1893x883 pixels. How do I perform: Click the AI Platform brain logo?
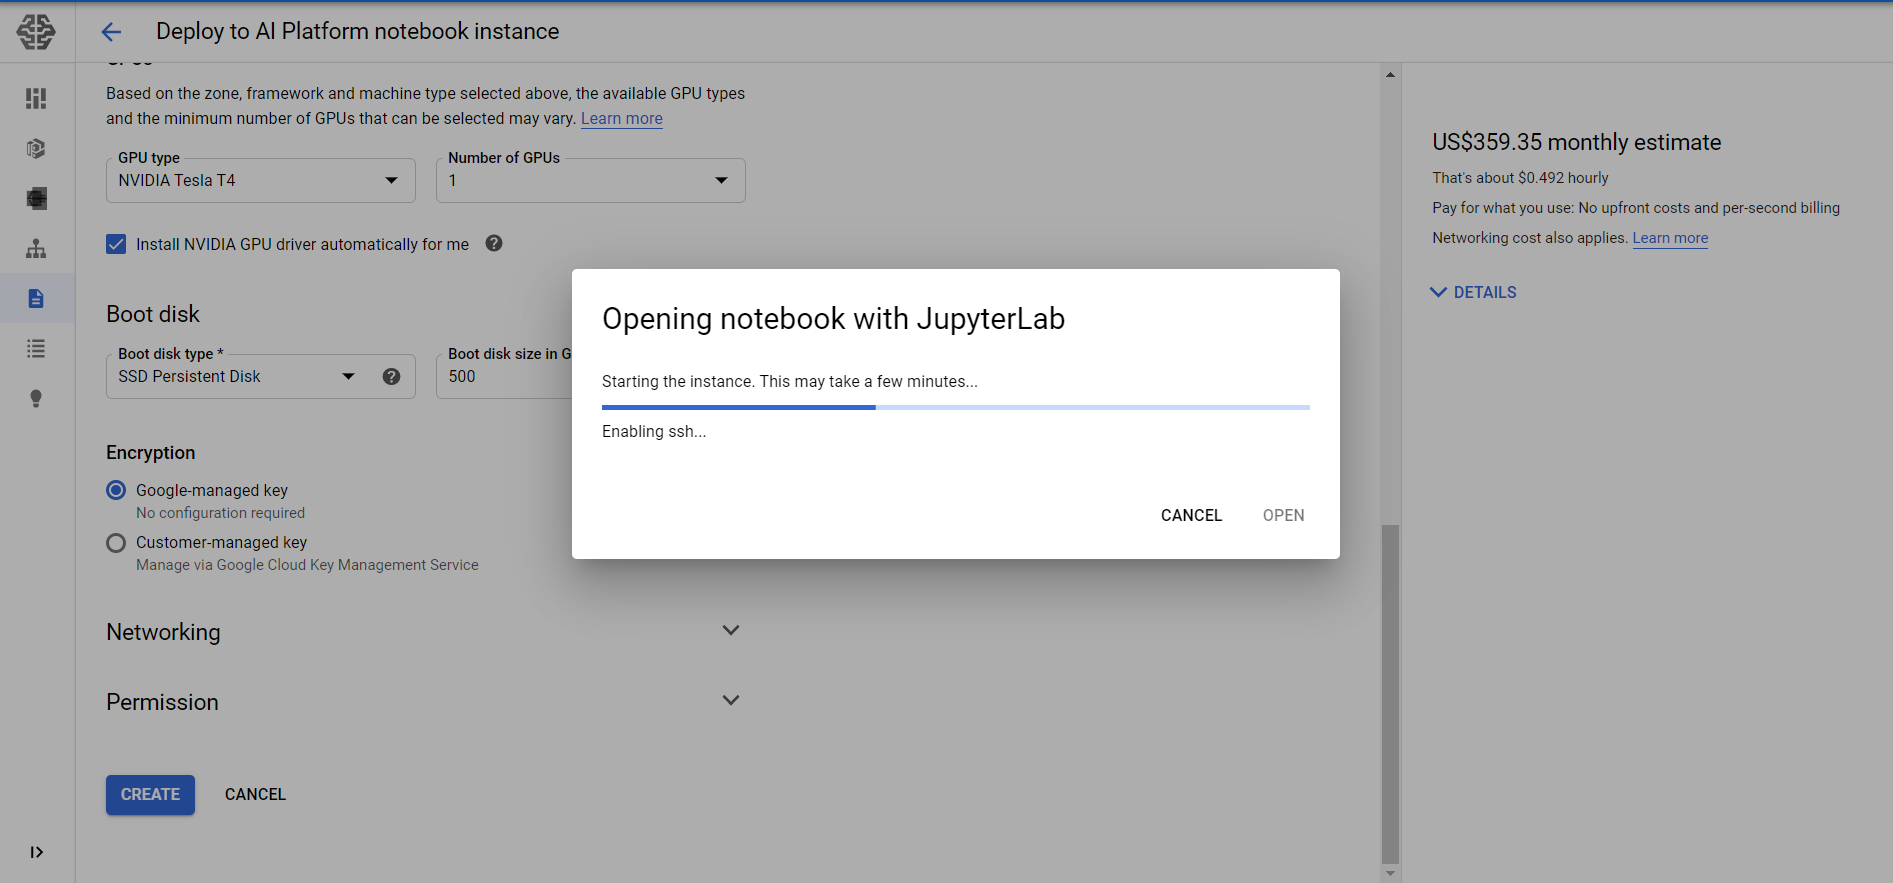[36, 32]
